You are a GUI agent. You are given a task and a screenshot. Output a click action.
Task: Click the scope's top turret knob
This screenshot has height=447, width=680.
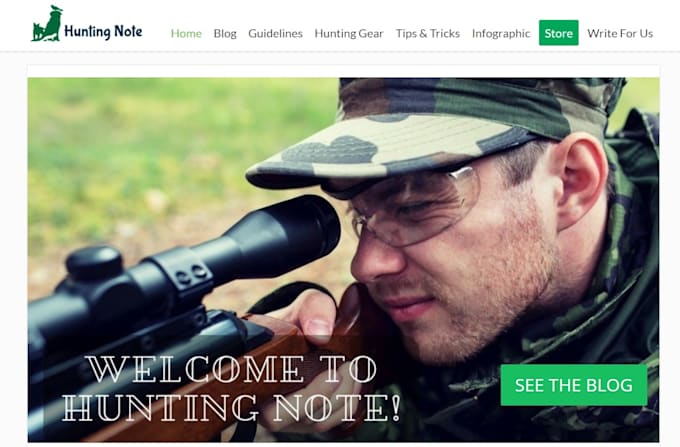[94, 263]
